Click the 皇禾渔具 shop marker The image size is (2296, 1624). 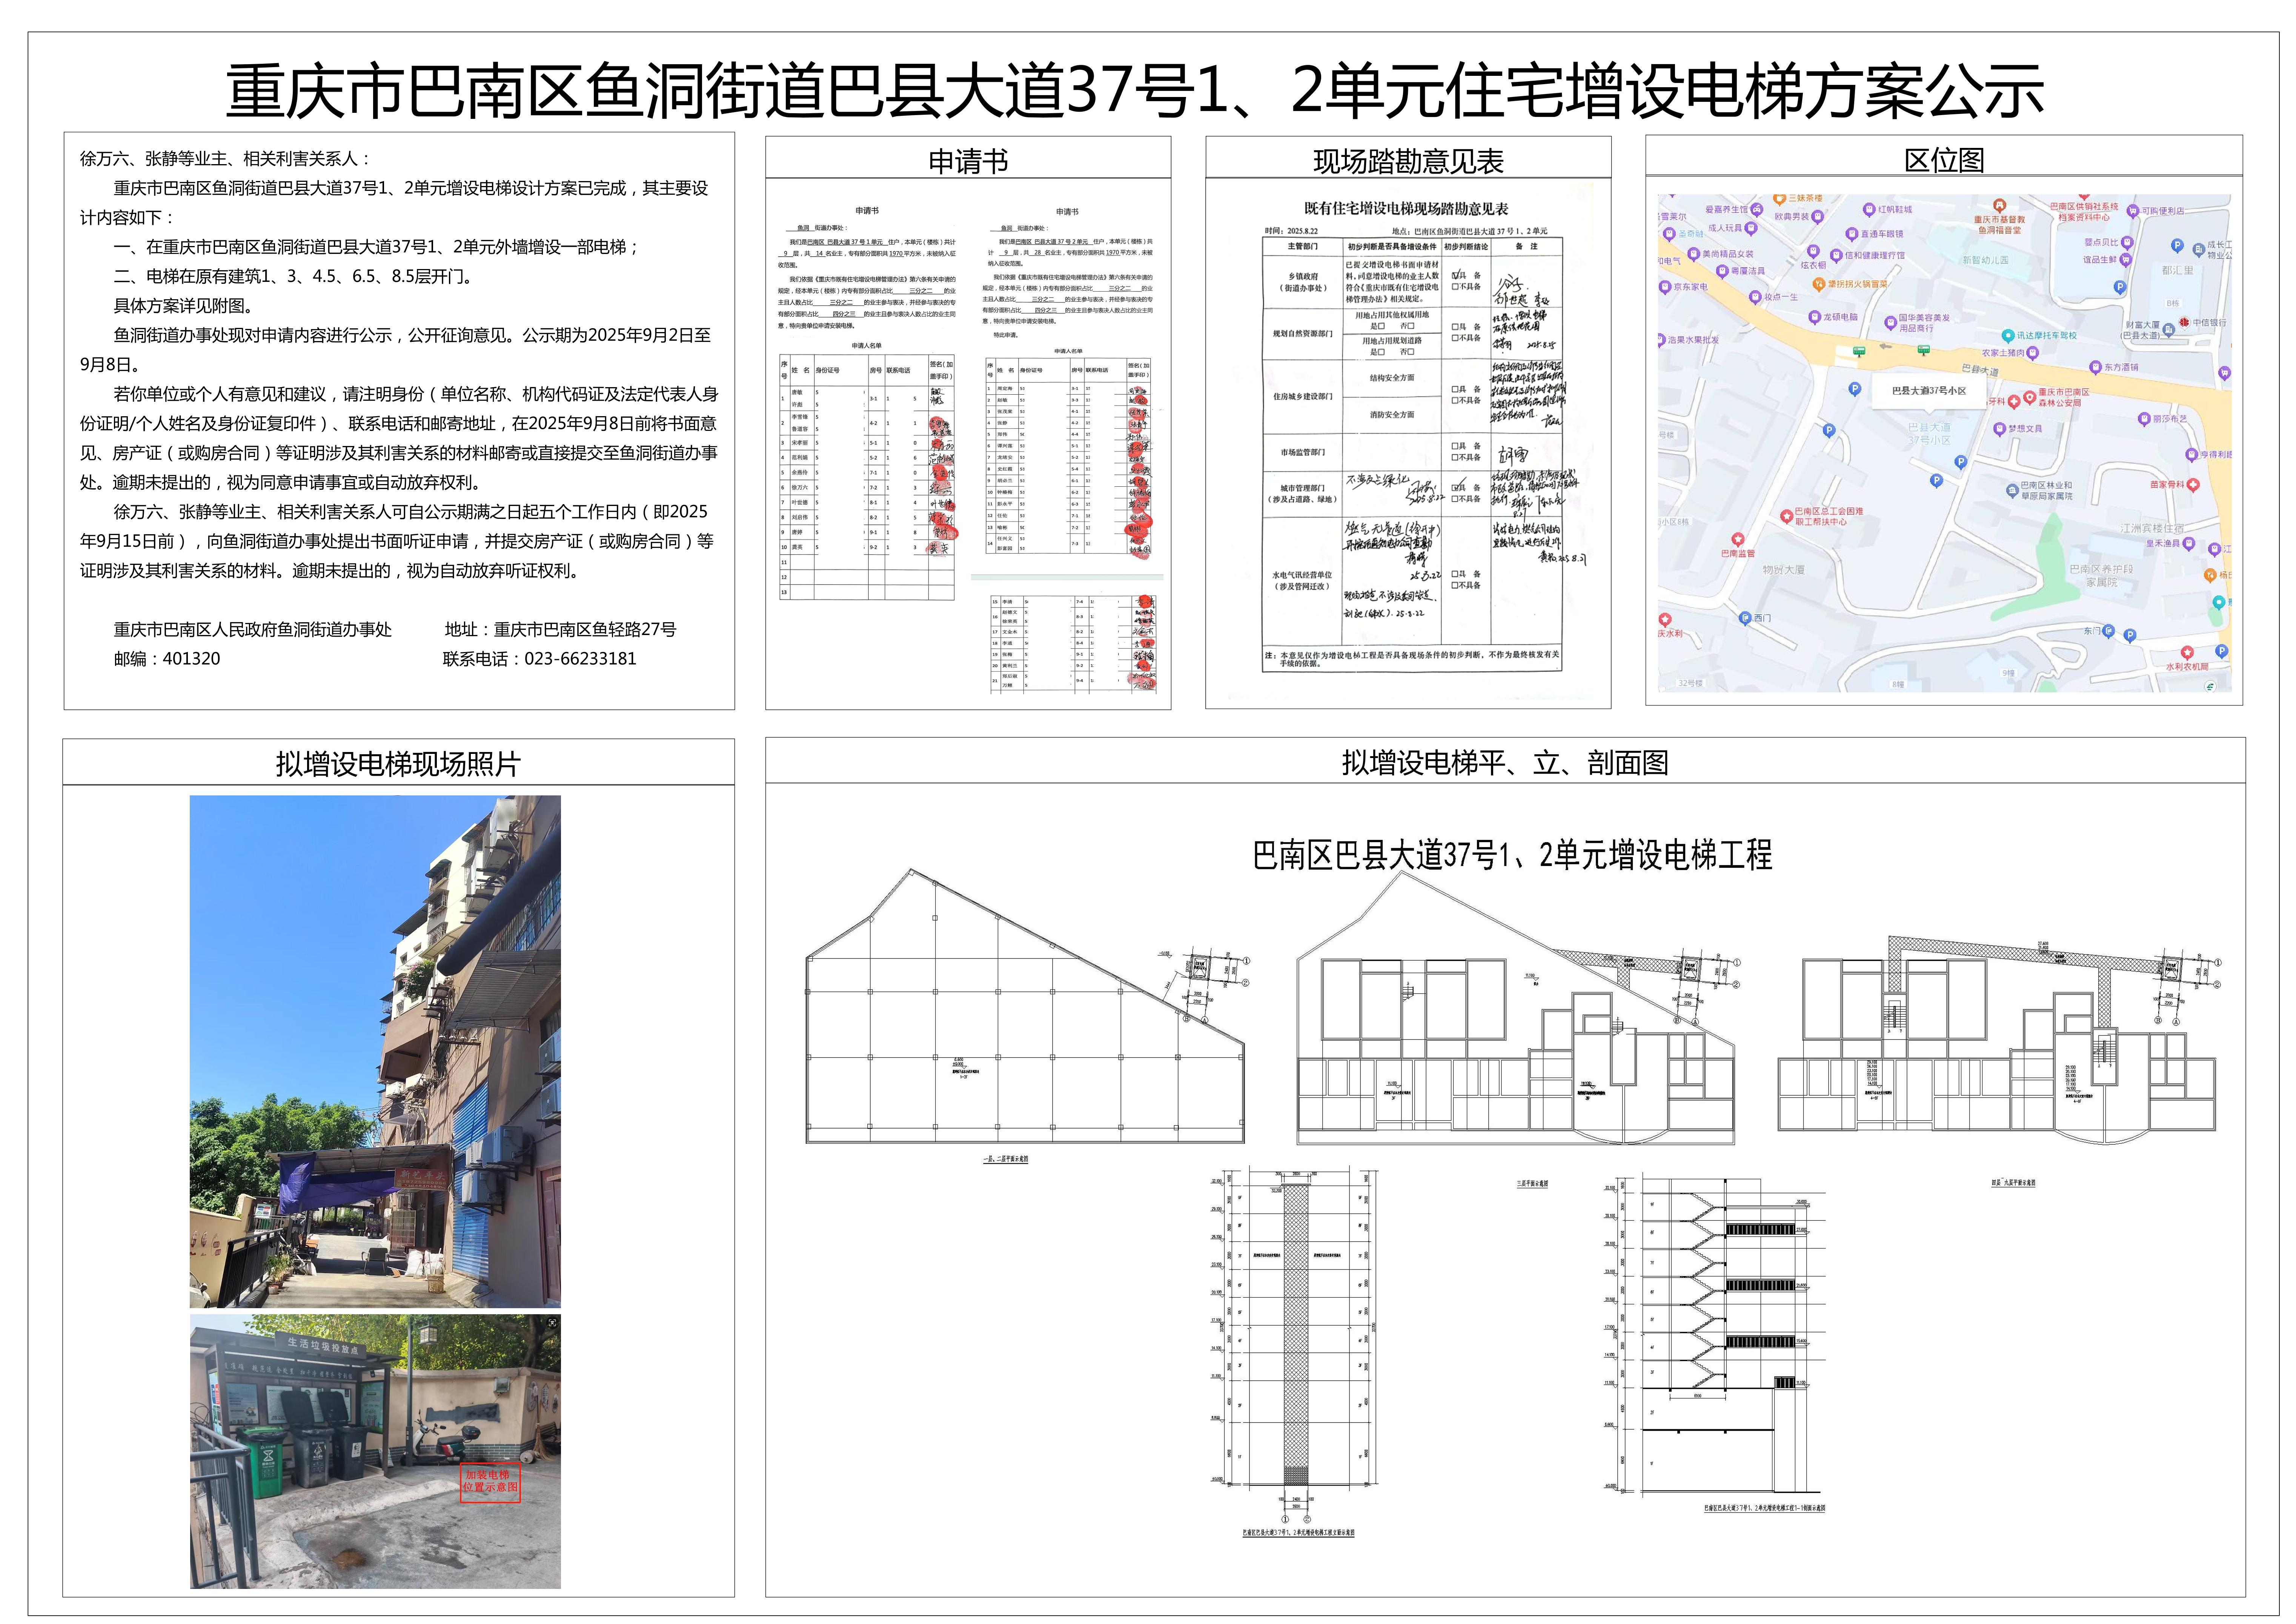tap(2189, 544)
